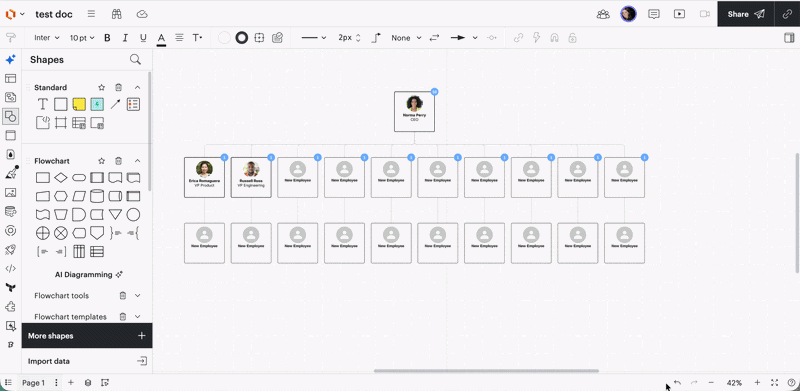Collapse the Flowchart shapes section
This screenshot has width=800, height=391.
pos(137,161)
